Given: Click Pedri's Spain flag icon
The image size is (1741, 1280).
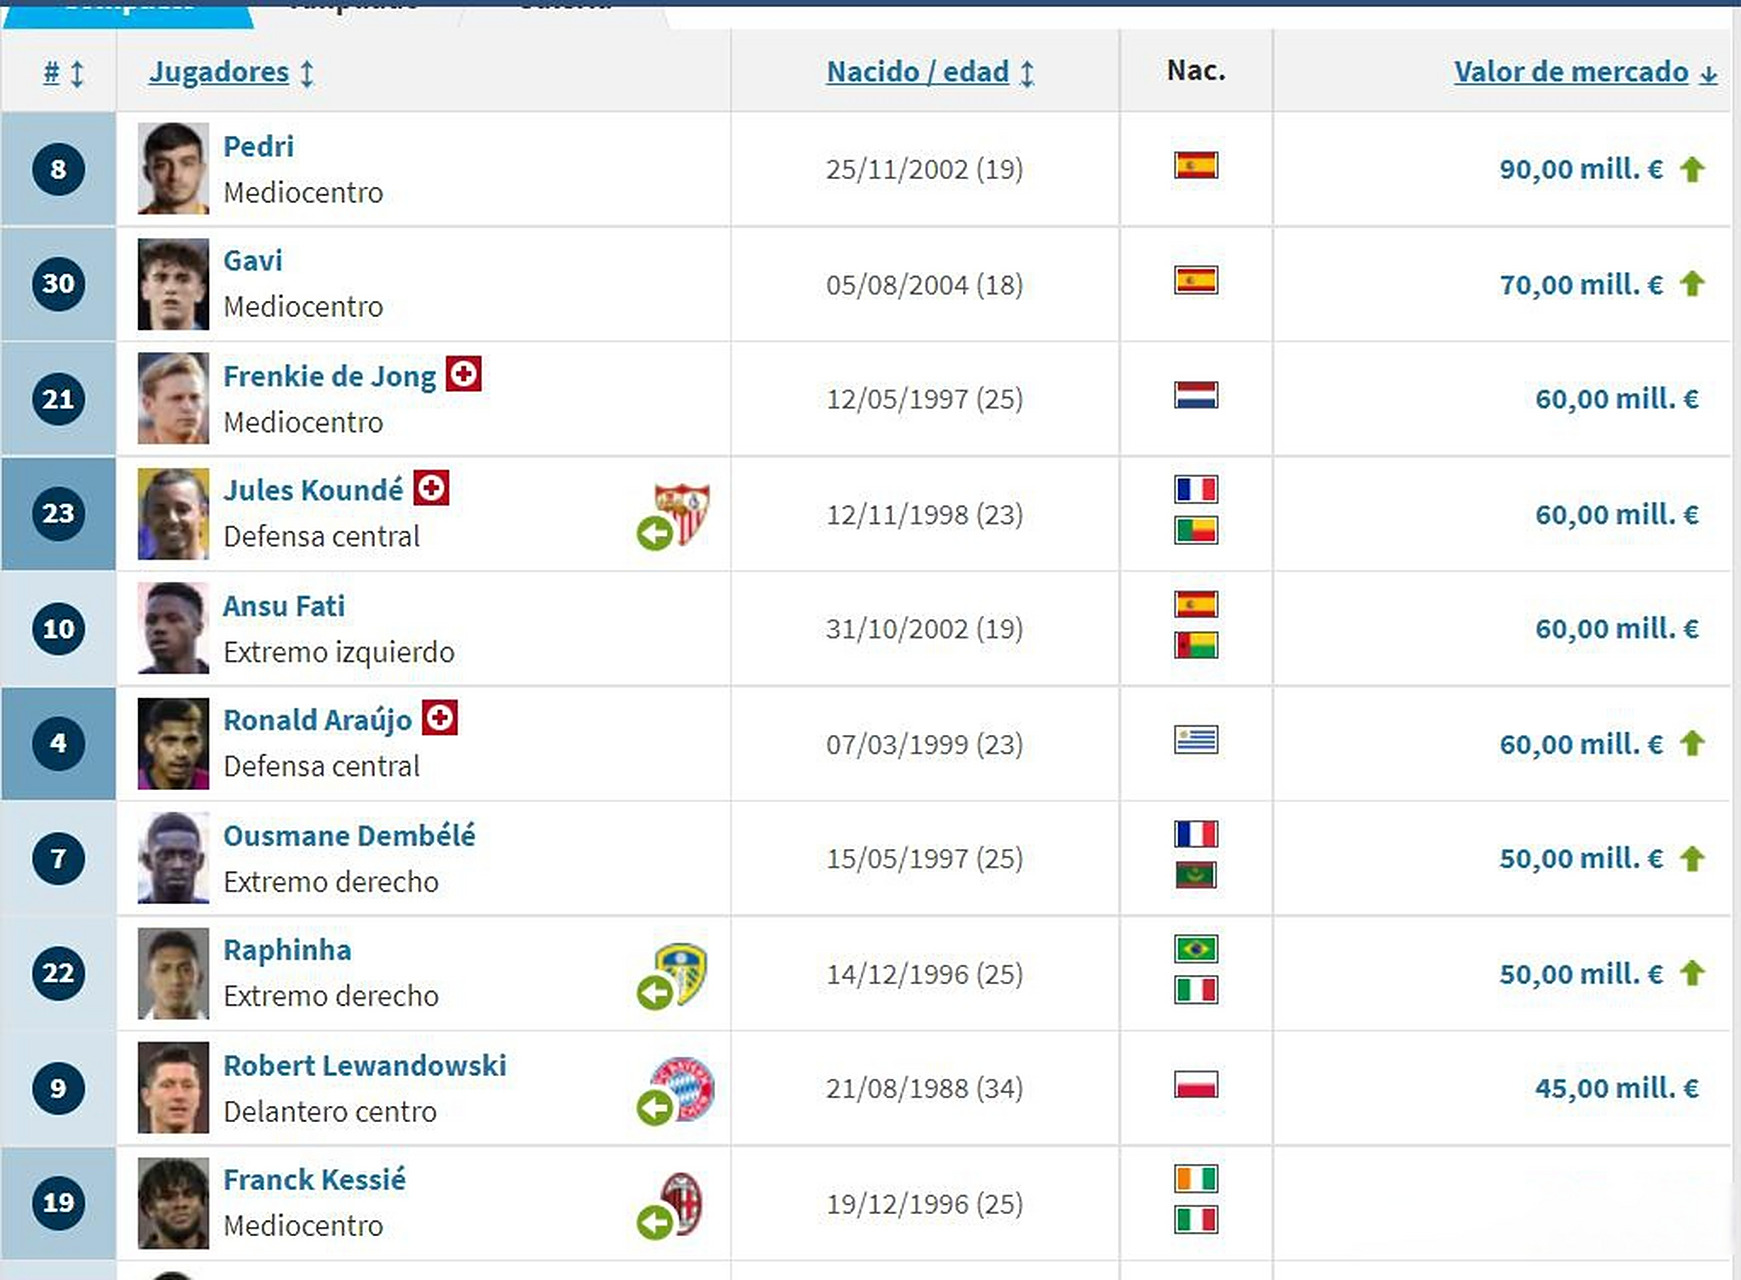Looking at the screenshot, I should 1196,165.
